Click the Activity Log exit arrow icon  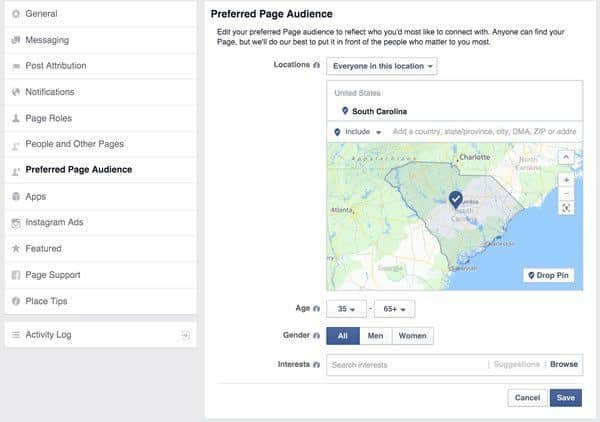[185, 336]
